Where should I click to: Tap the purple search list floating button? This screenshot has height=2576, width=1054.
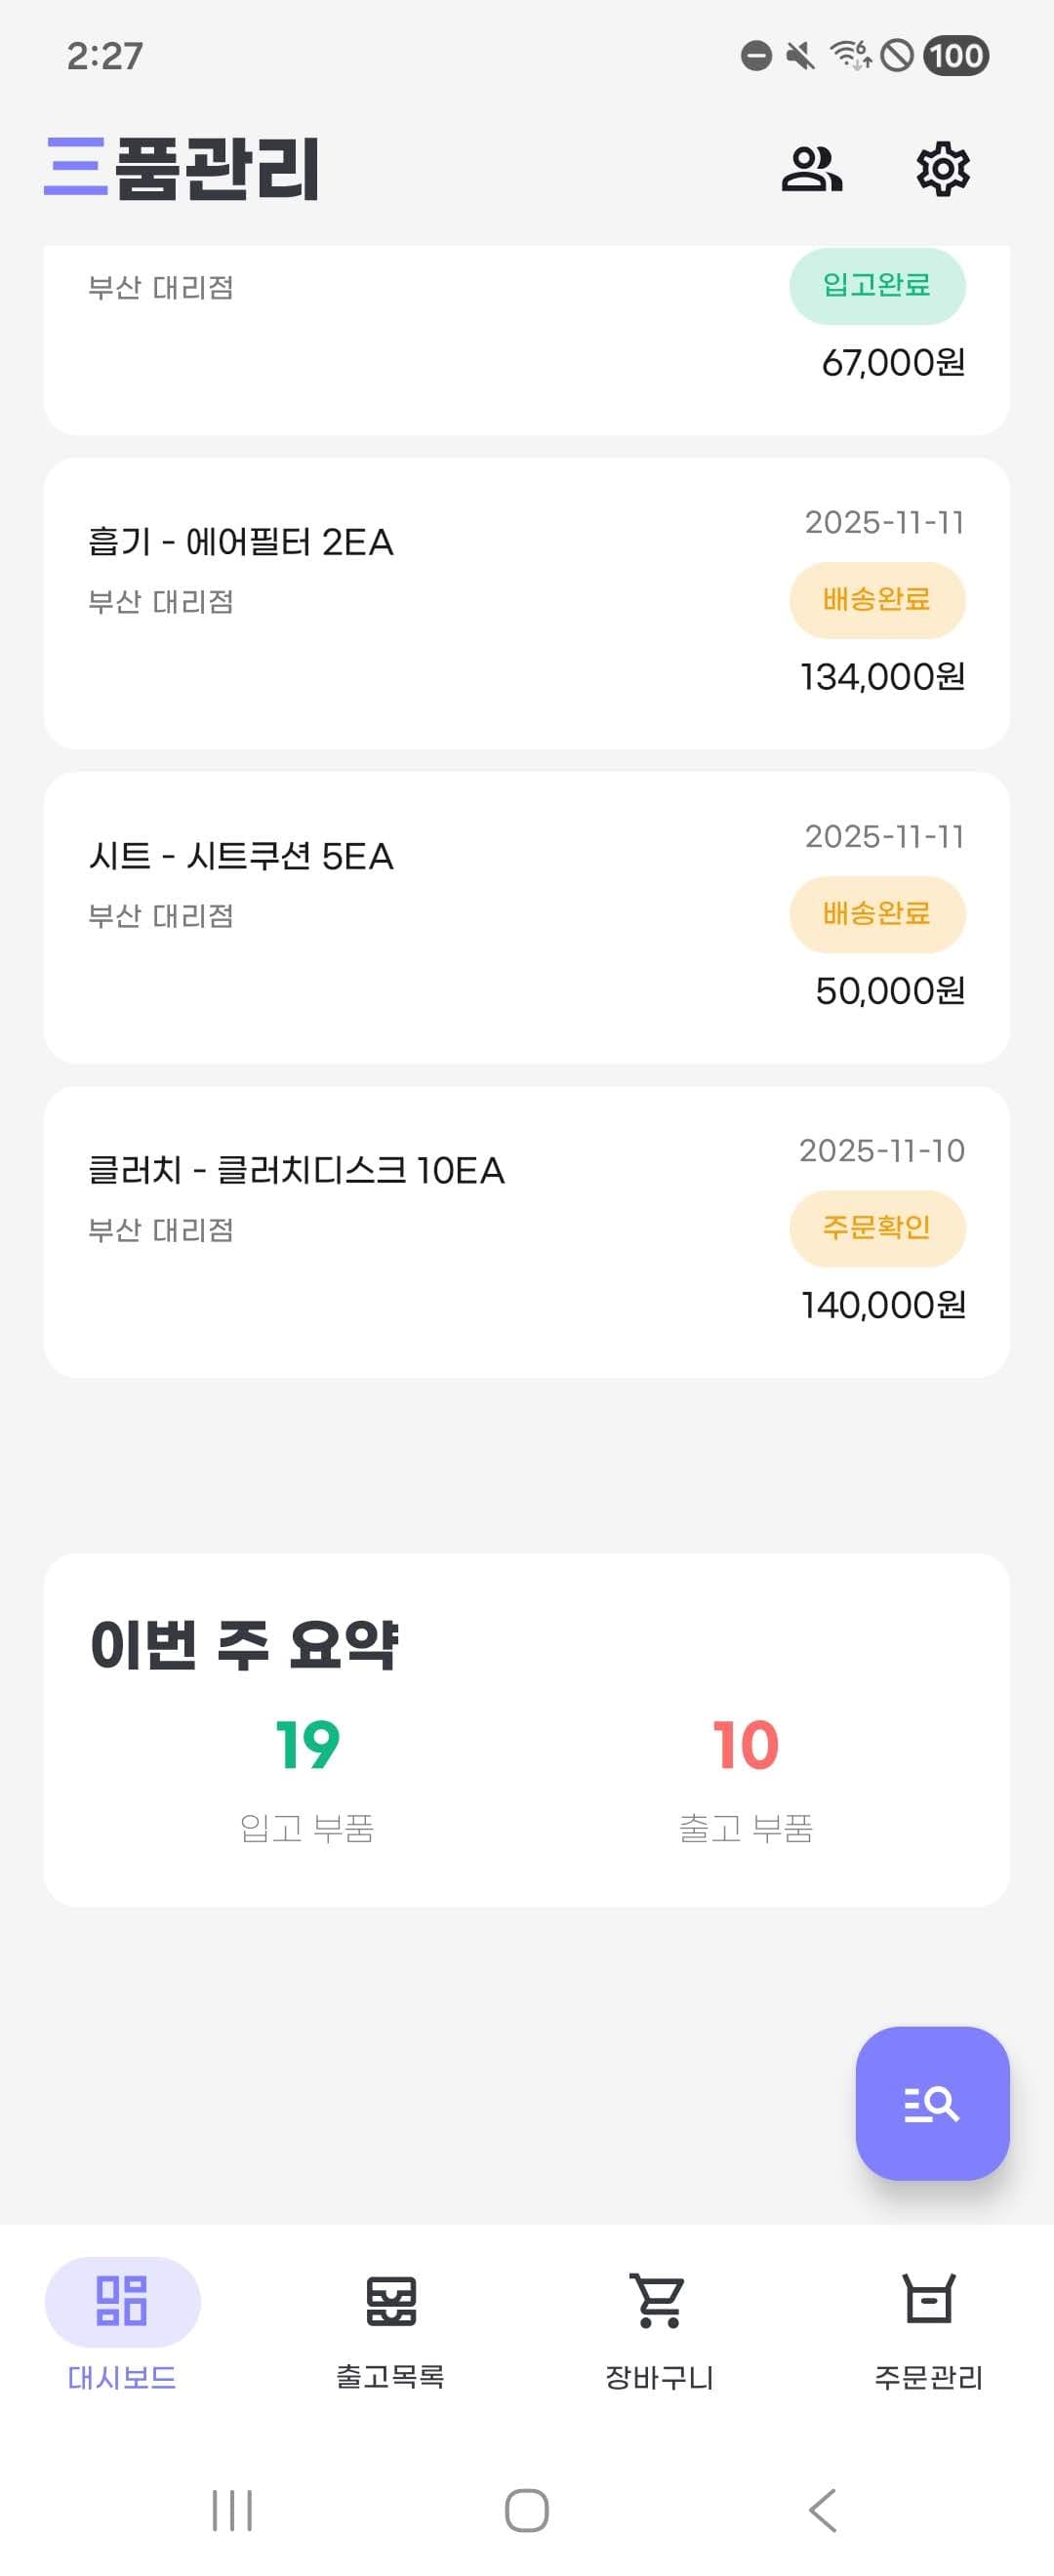click(x=932, y=2103)
